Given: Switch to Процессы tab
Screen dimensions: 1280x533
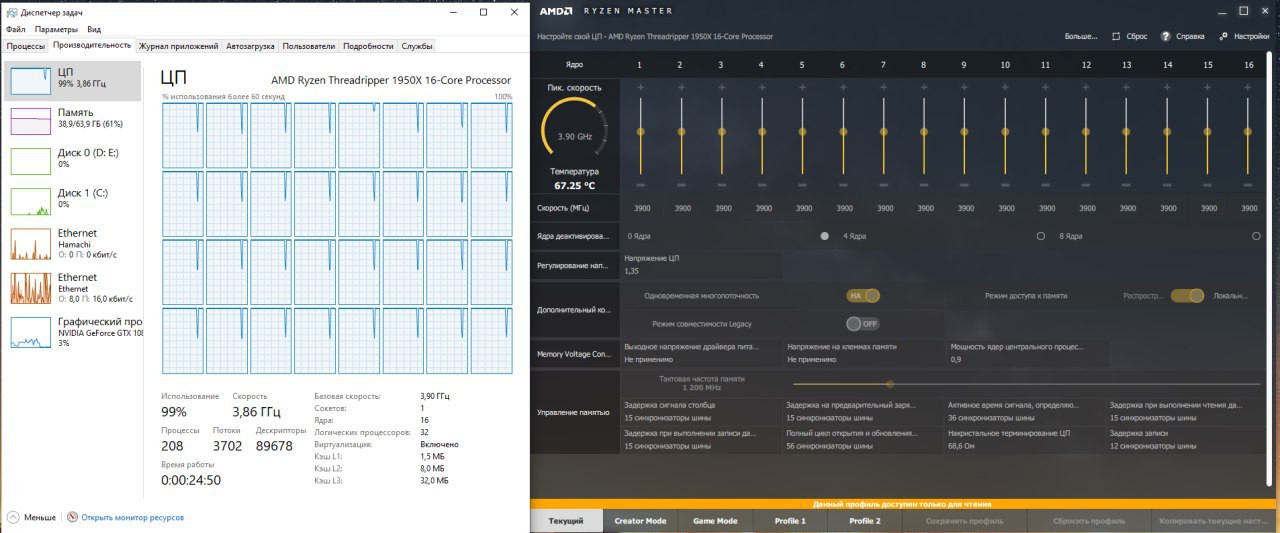Looking at the screenshot, I should coord(25,46).
